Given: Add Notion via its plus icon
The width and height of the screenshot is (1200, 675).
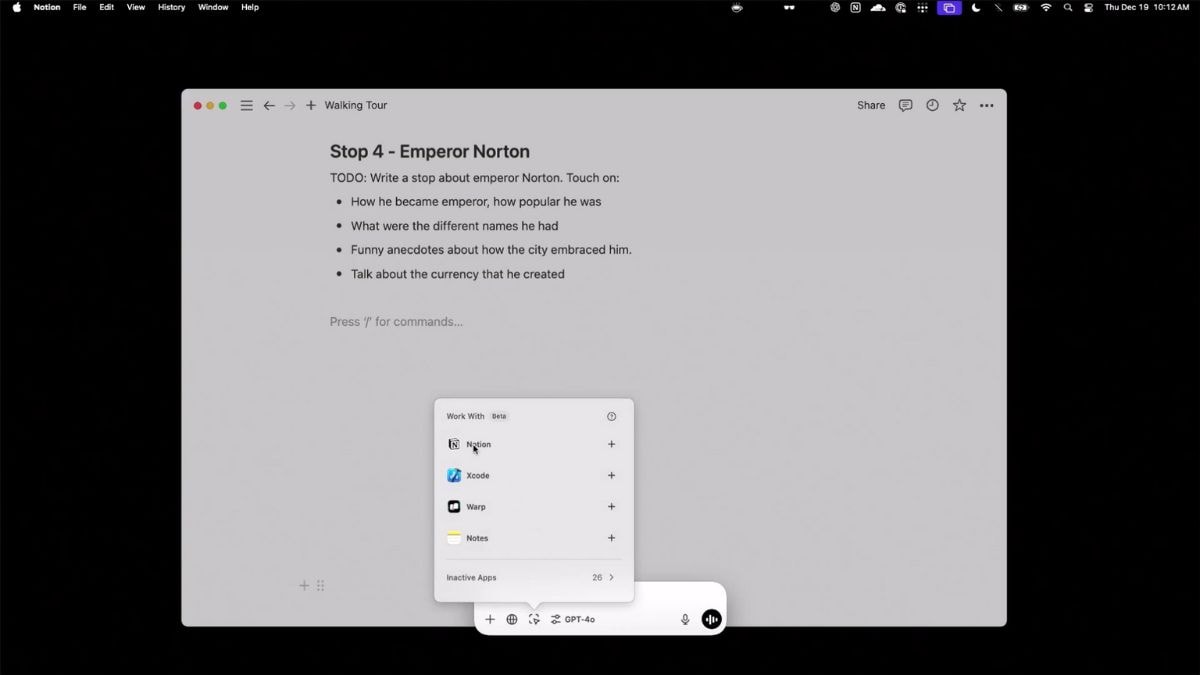Looking at the screenshot, I should point(611,444).
